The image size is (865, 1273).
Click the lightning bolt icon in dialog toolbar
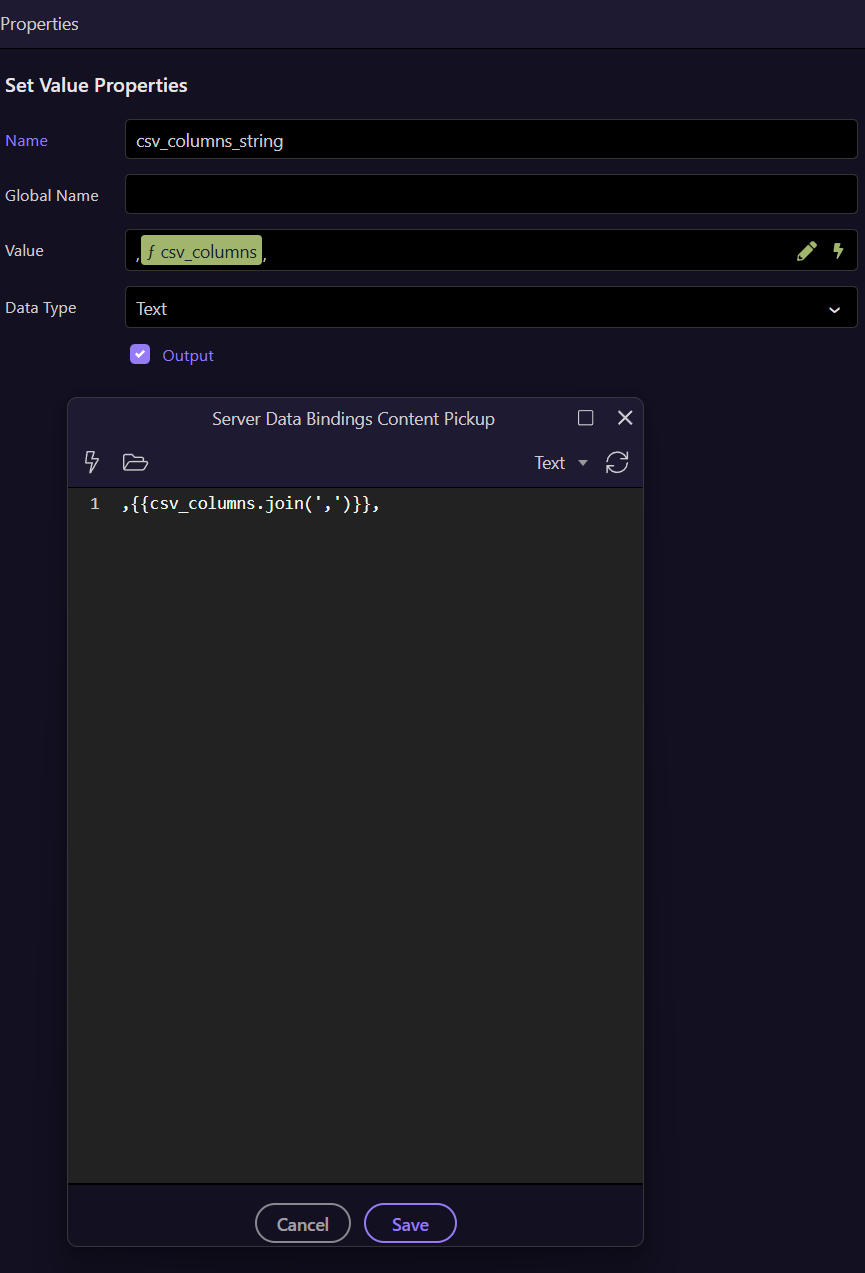[x=92, y=462]
